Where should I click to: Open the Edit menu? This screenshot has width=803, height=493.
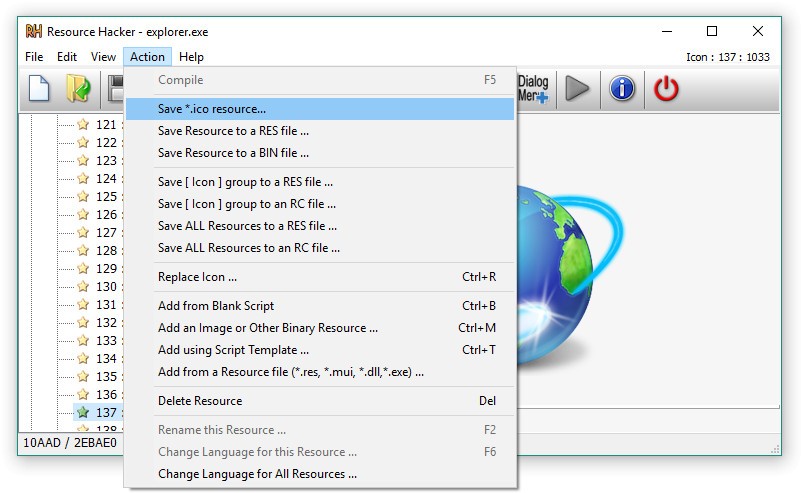(67, 57)
